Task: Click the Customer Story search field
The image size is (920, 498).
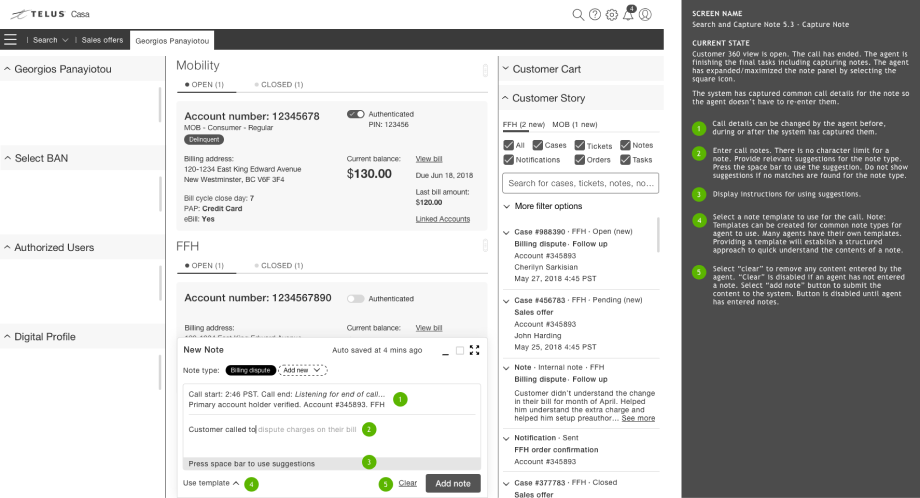Action: pyautogui.click(x=580, y=183)
